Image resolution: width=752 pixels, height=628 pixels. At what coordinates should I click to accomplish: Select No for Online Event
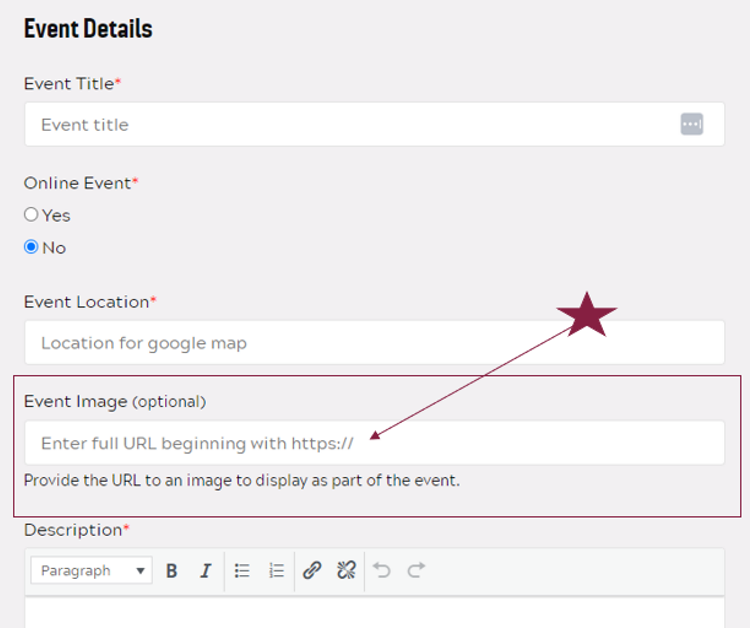(x=31, y=247)
